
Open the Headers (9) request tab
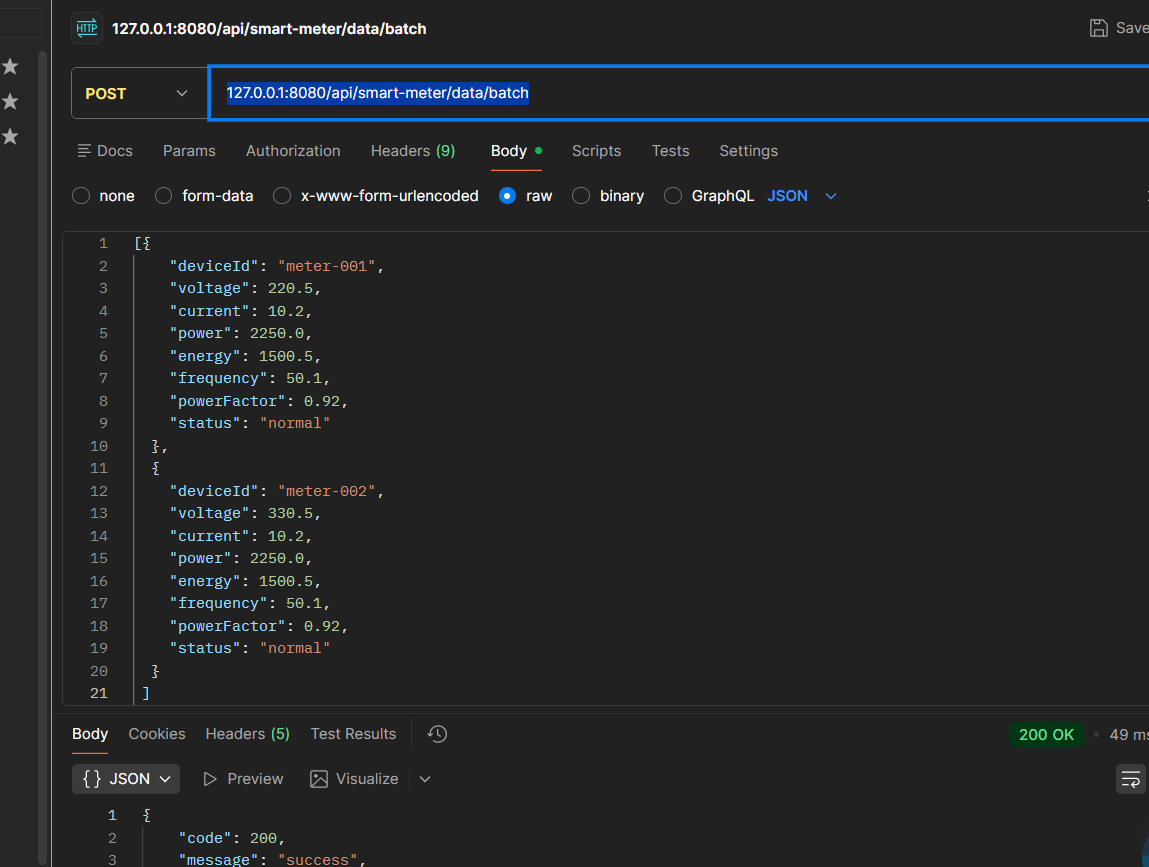point(413,150)
